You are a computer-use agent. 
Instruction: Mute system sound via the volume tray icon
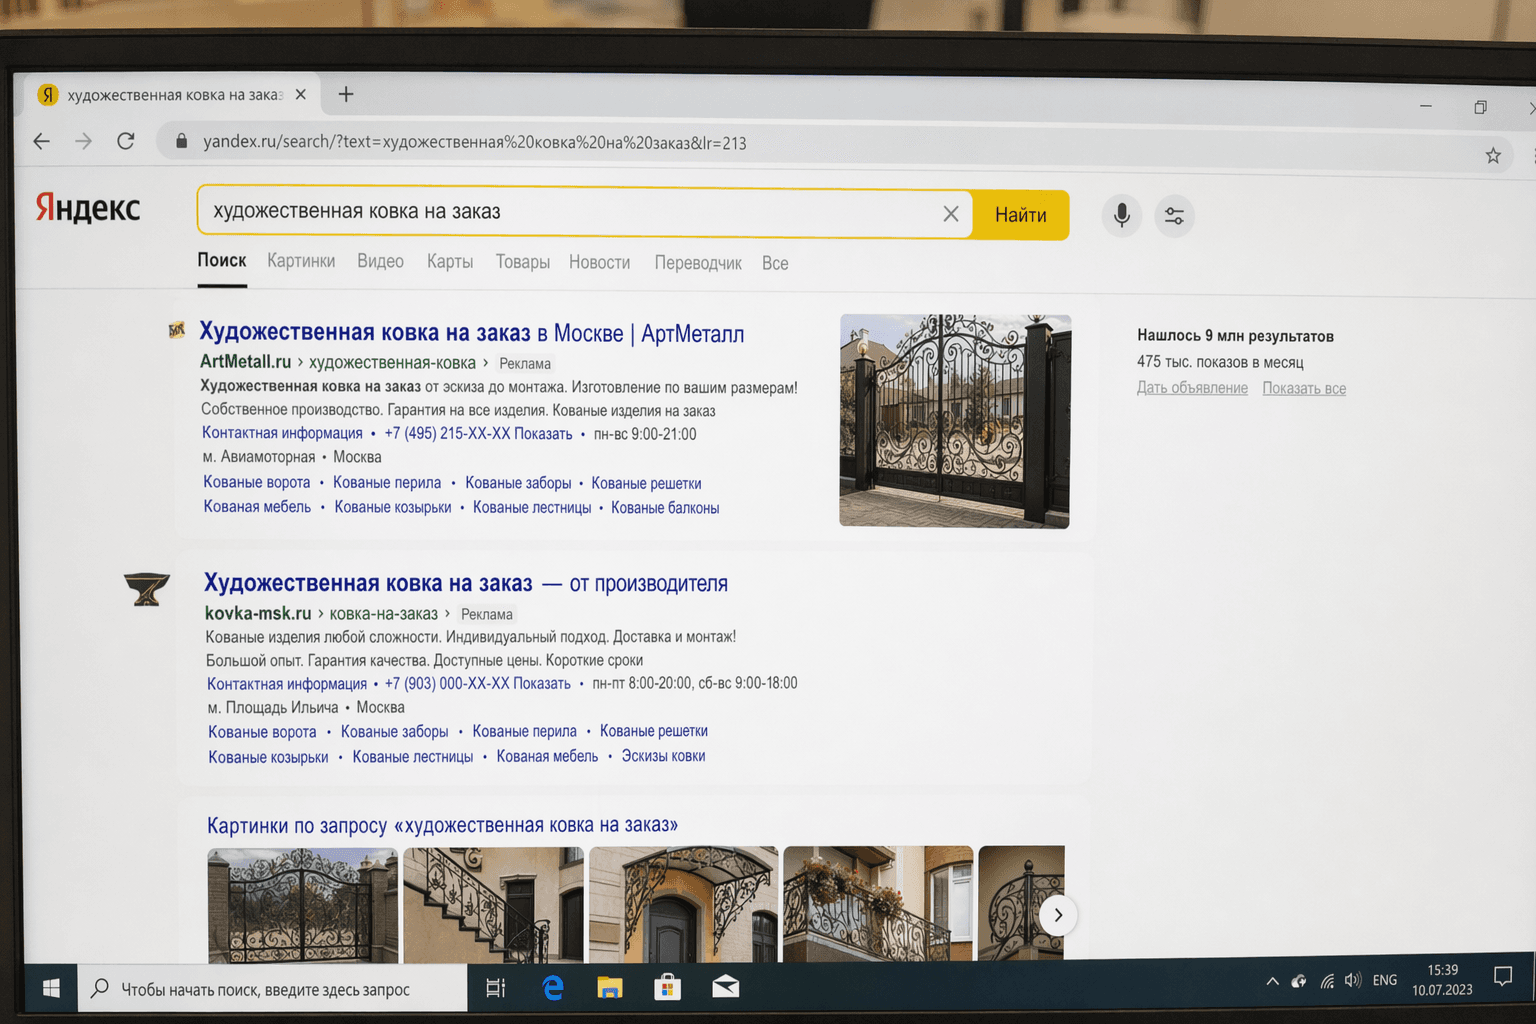pyautogui.click(x=1353, y=981)
